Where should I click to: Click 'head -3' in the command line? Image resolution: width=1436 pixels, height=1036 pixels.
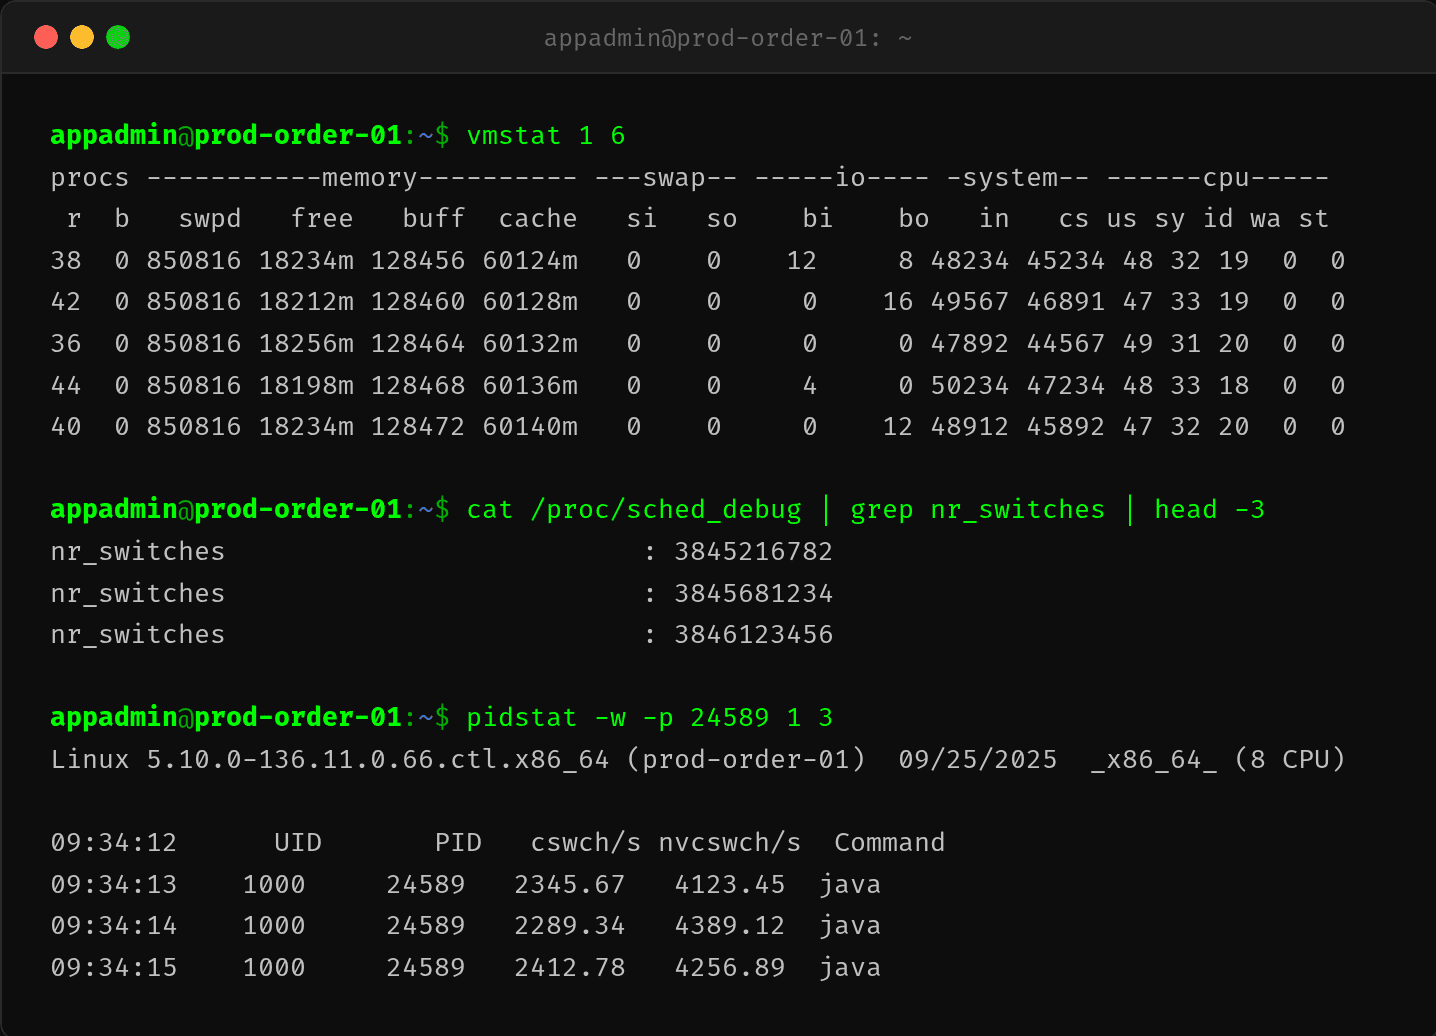(x=1210, y=509)
